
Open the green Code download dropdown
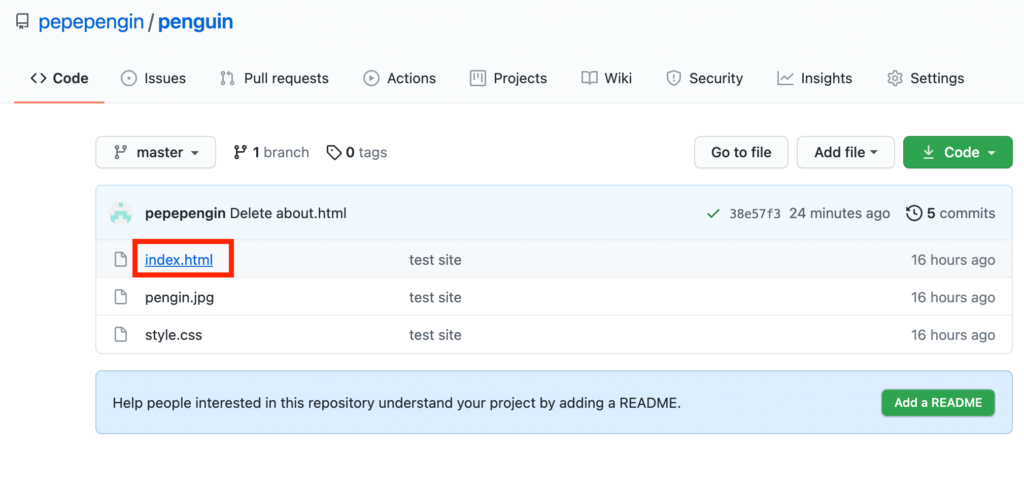coord(958,152)
